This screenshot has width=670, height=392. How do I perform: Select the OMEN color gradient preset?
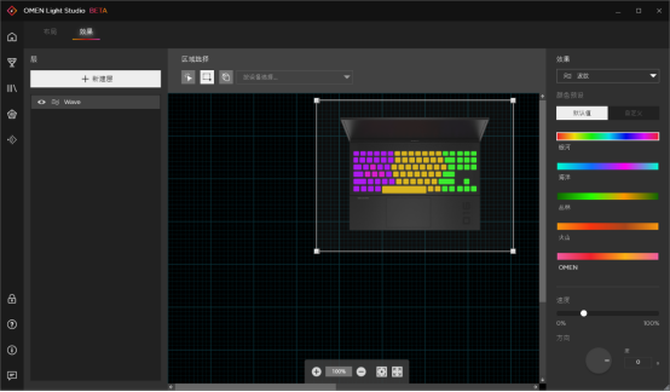click(608, 256)
